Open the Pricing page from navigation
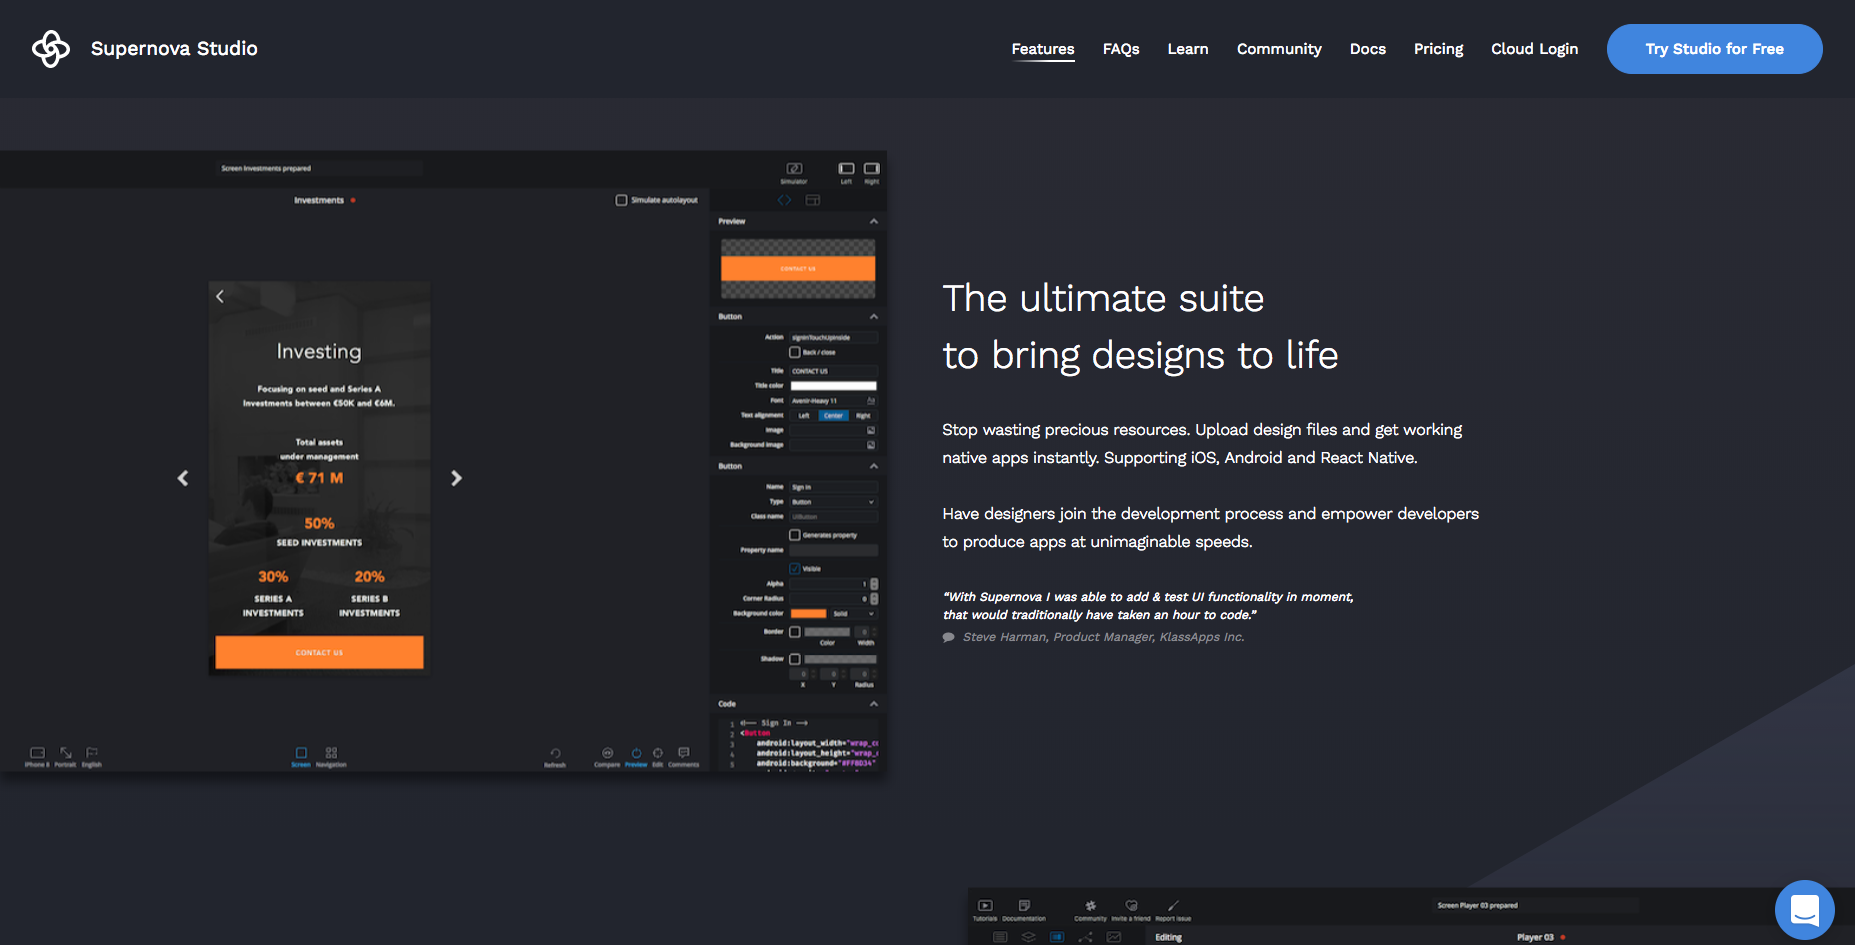 point(1438,49)
